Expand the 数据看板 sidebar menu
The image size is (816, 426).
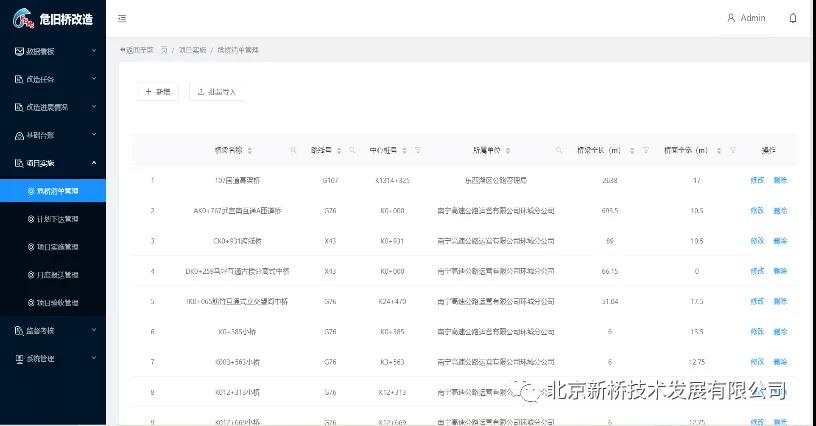[53, 51]
